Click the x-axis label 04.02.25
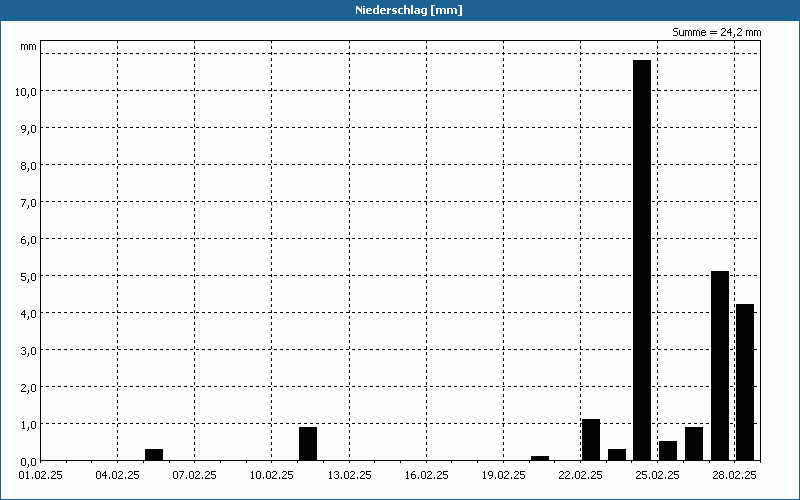The image size is (800, 500). [x=117, y=476]
